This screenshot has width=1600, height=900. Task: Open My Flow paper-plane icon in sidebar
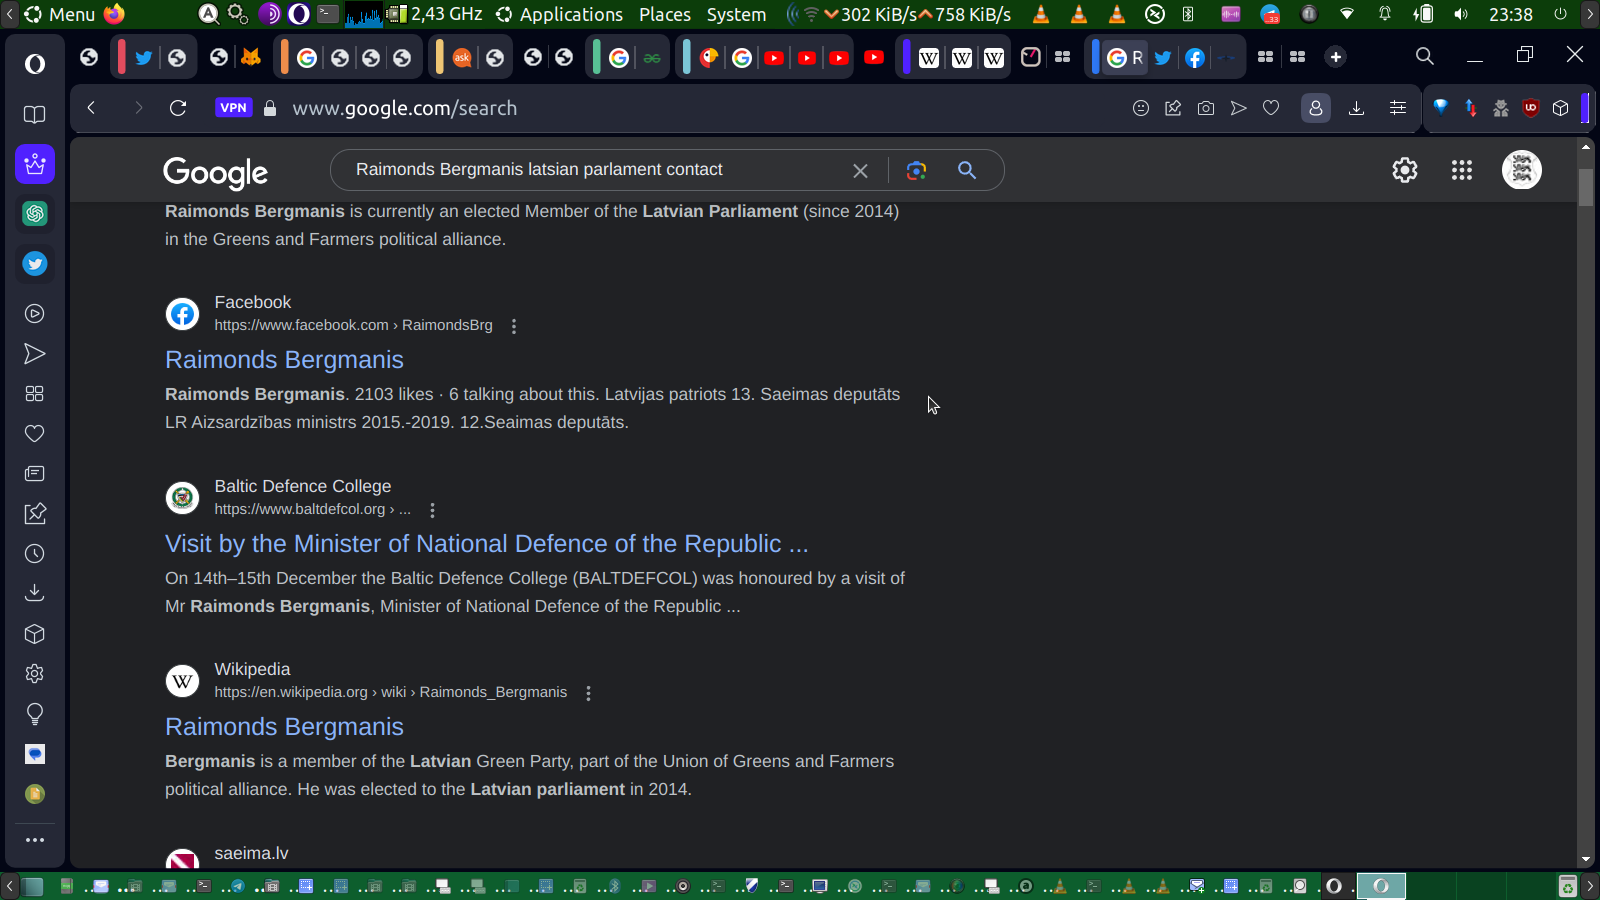pos(35,354)
